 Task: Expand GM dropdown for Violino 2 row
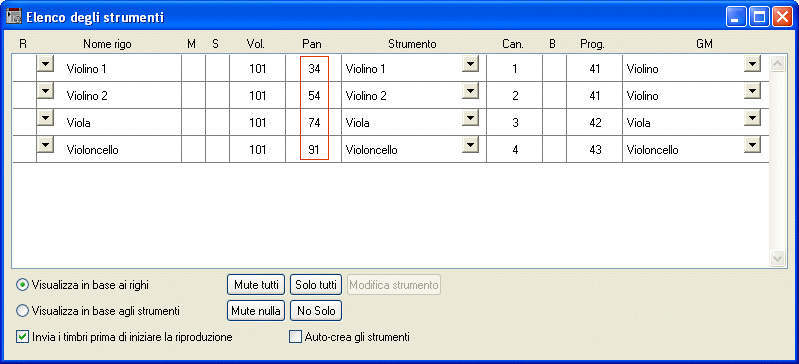click(x=752, y=91)
